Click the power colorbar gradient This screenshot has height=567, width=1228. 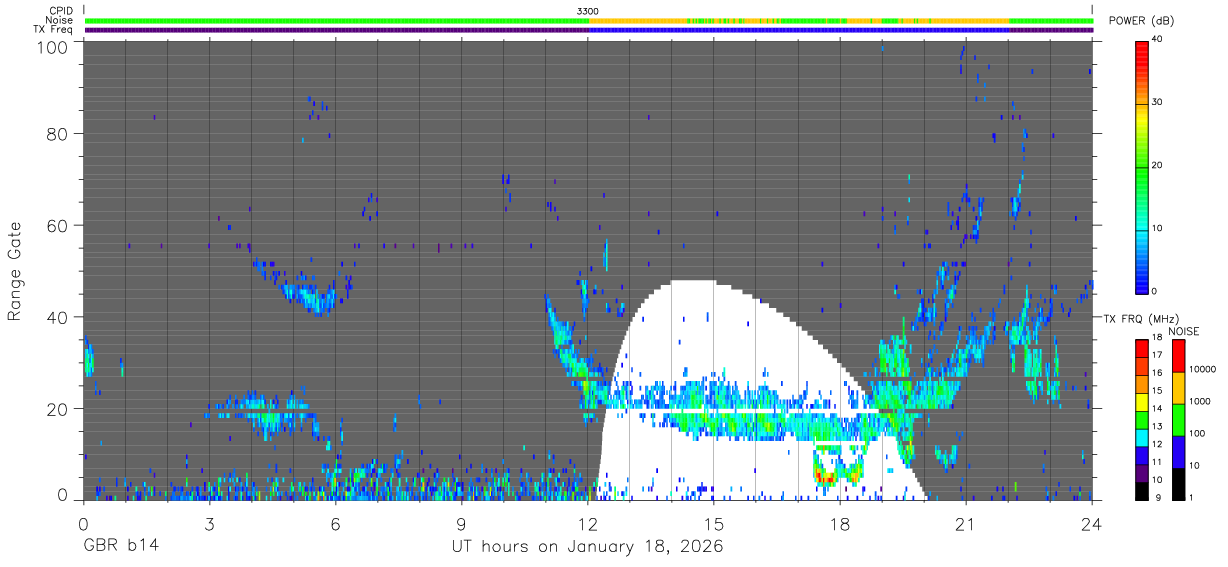pyautogui.click(x=1142, y=166)
